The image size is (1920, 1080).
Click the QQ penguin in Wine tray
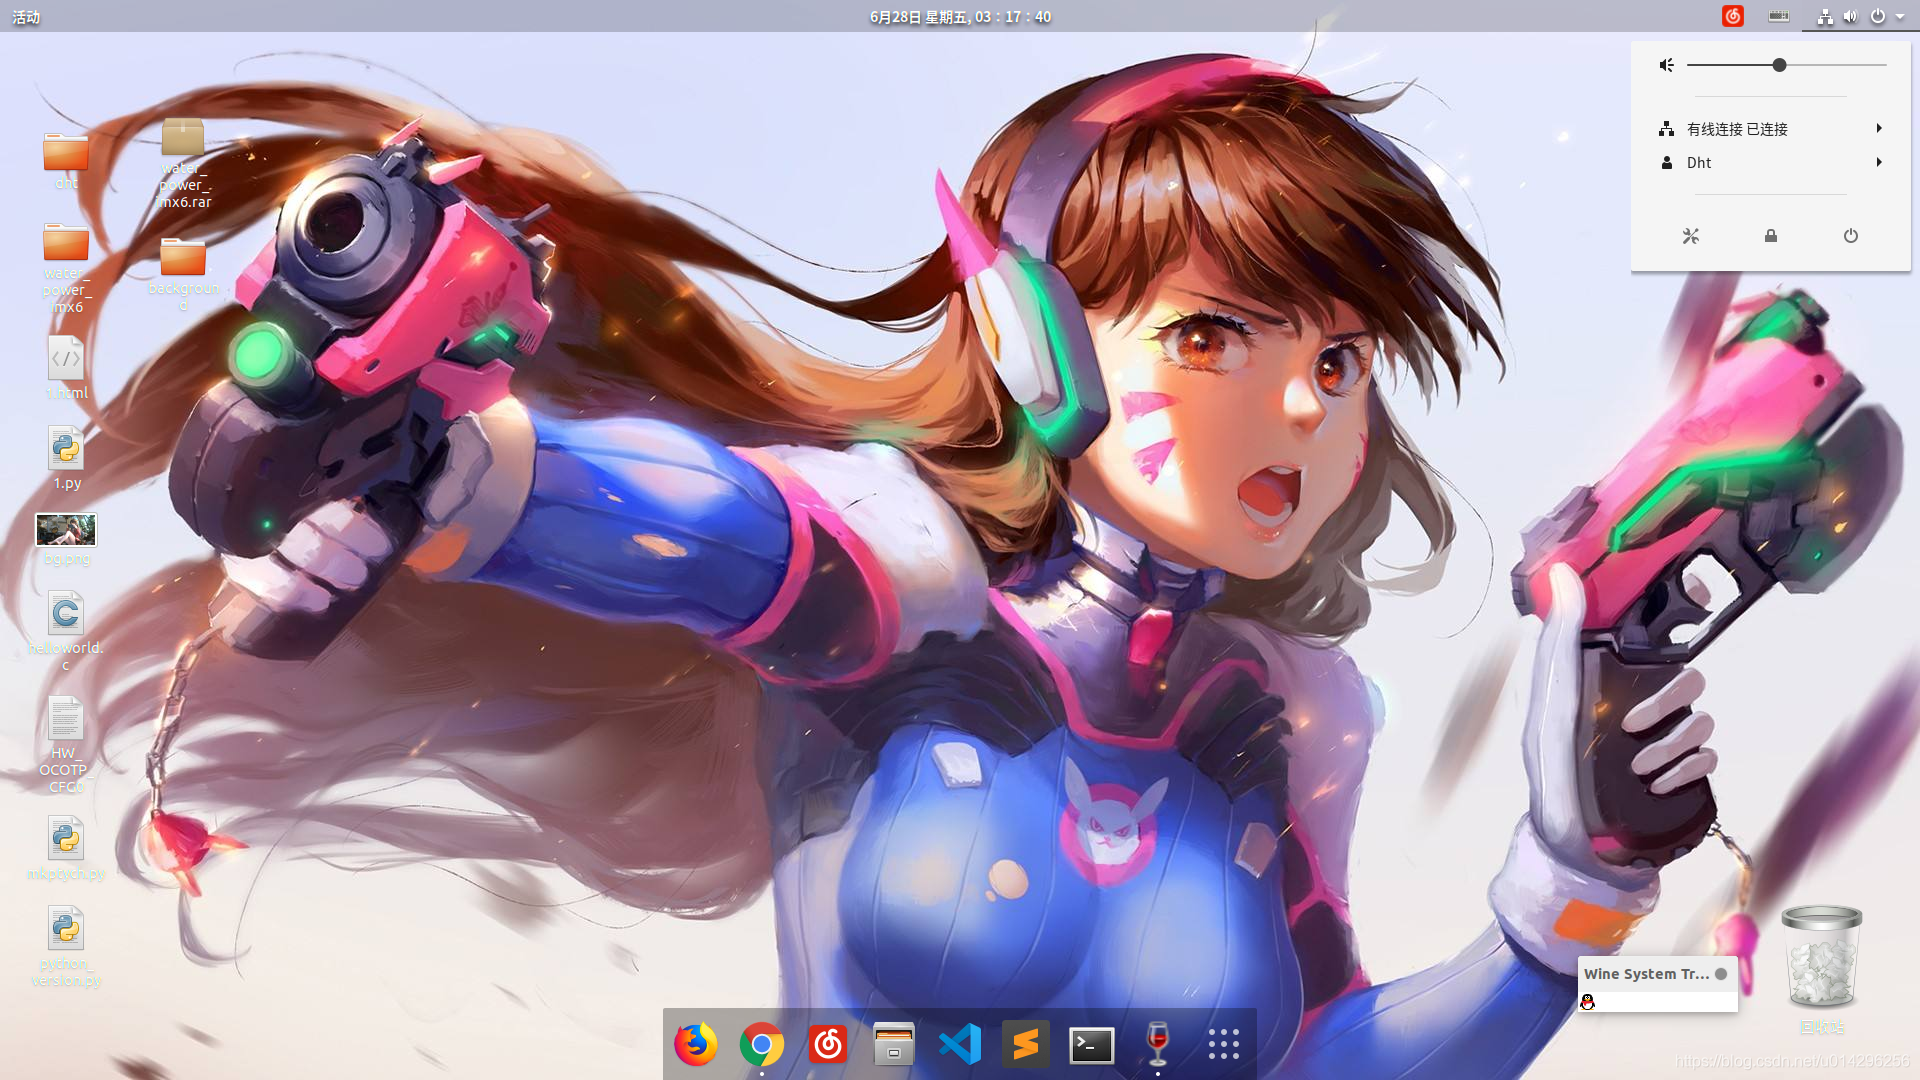coord(1588,1001)
